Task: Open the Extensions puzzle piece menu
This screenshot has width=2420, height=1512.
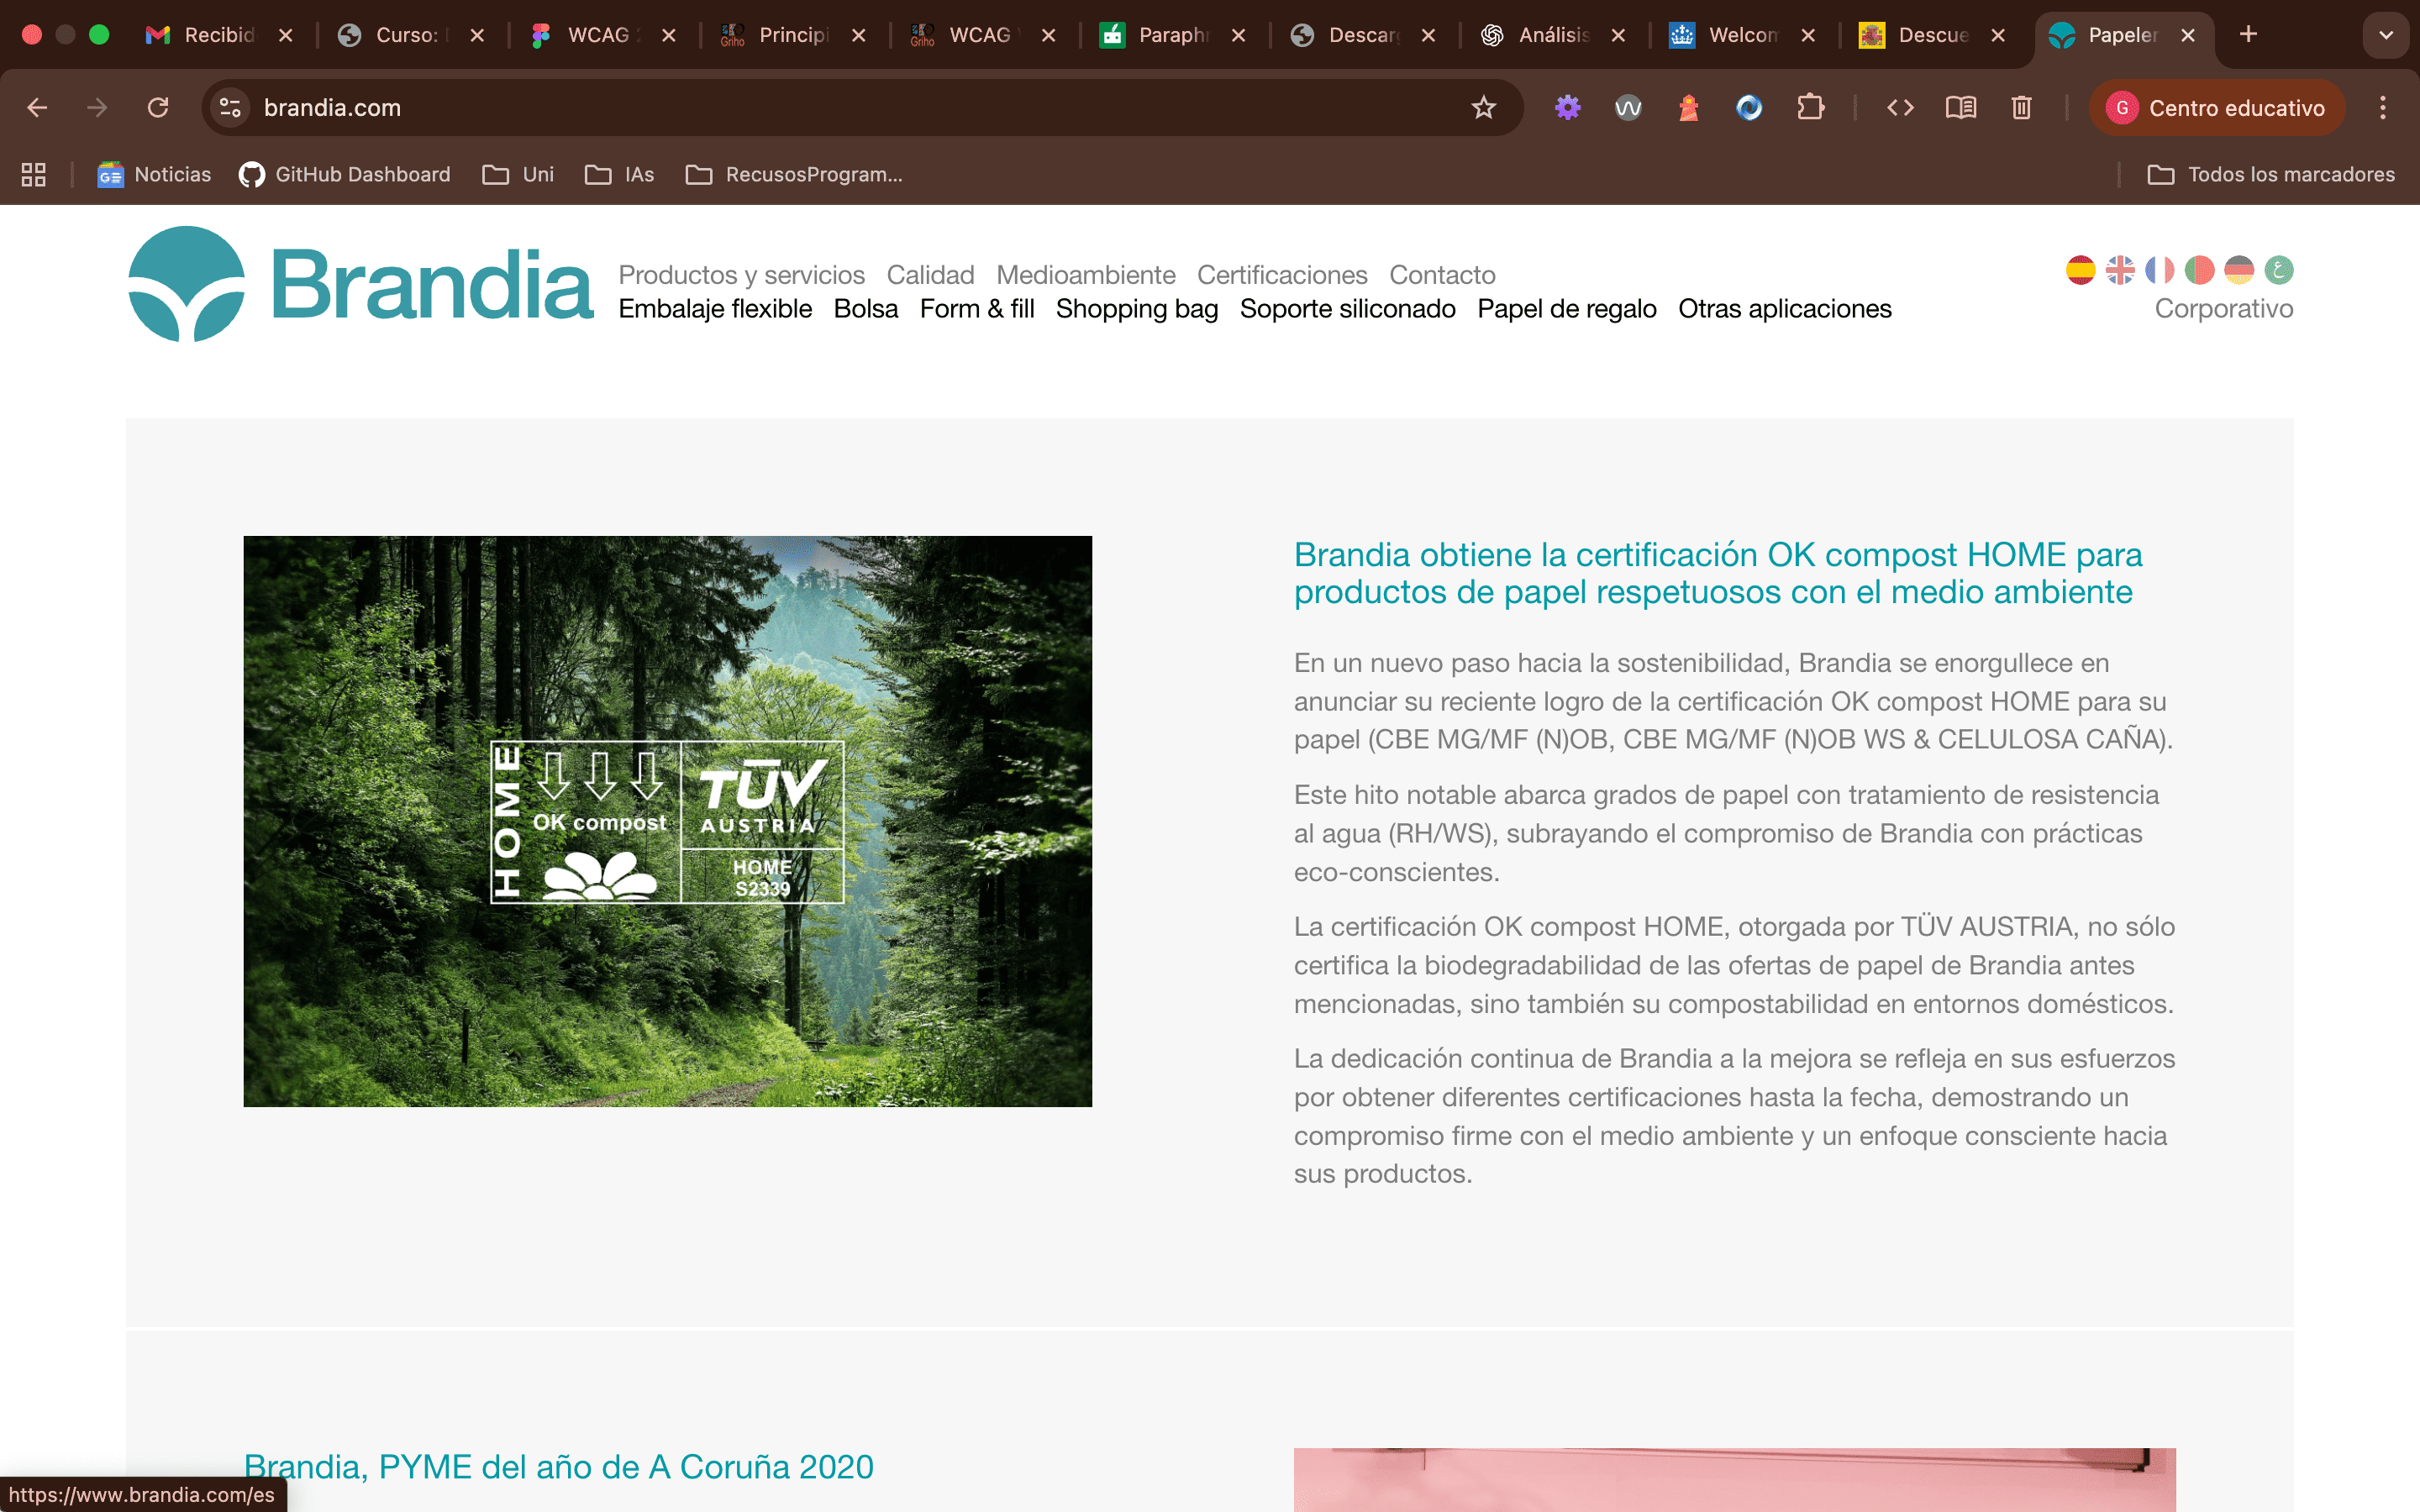Action: [x=1810, y=108]
